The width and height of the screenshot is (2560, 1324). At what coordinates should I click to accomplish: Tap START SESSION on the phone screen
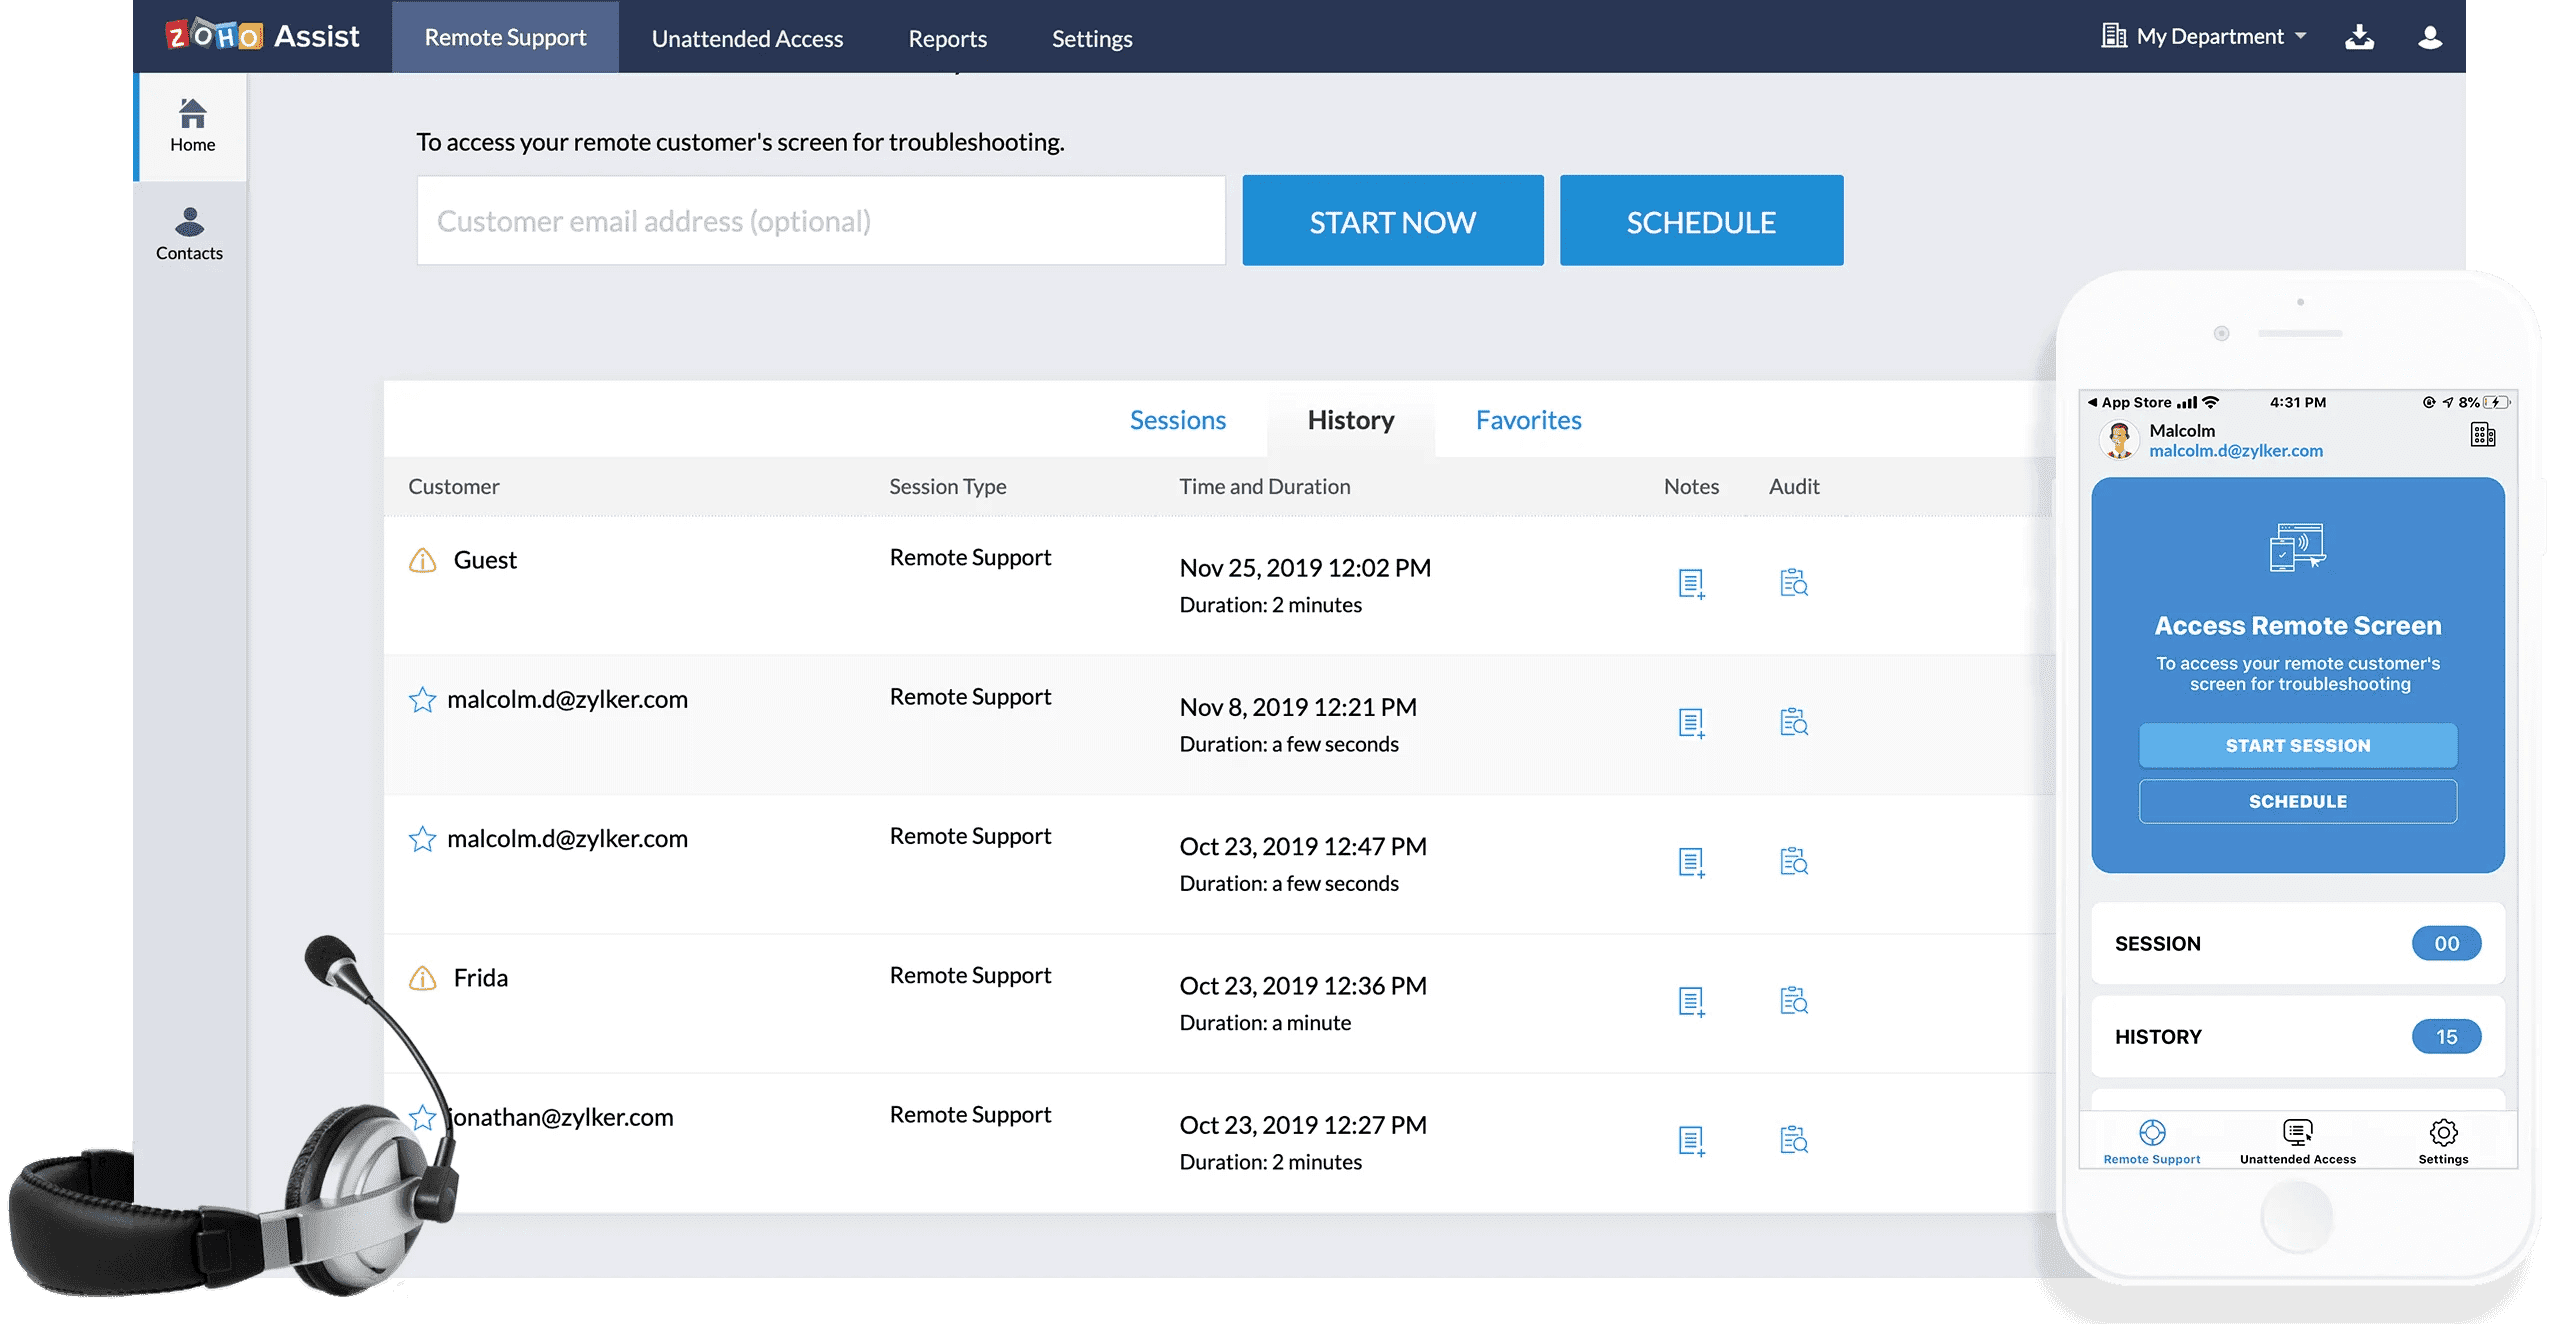pos(2297,745)
